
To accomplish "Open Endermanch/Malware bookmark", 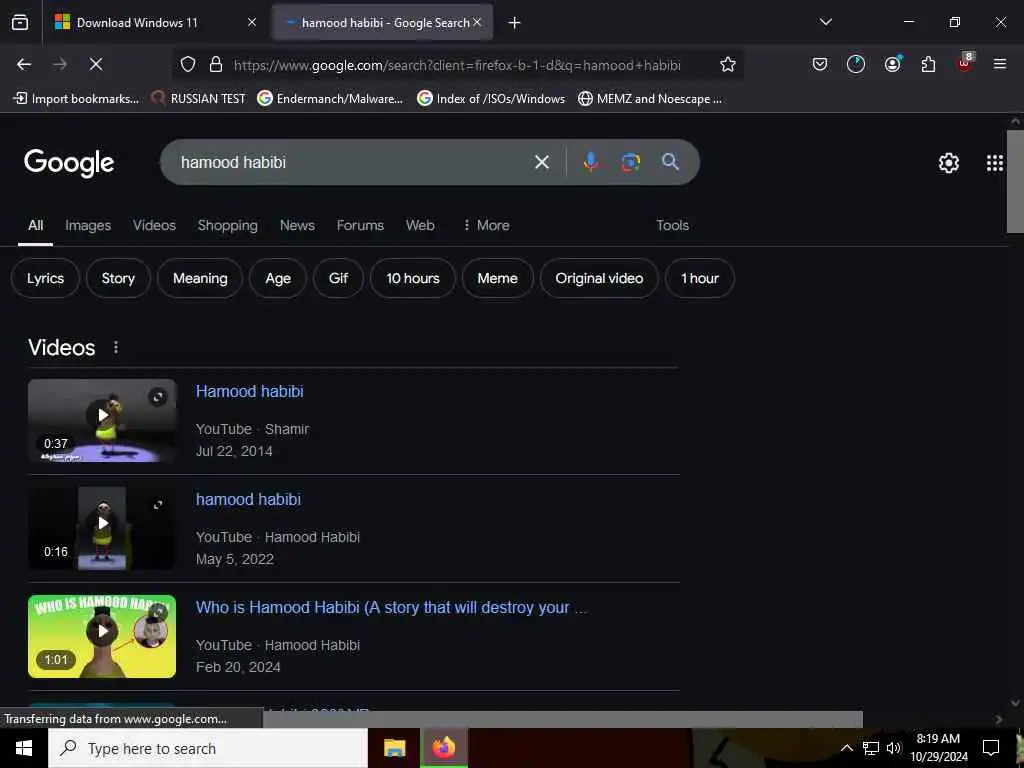I will [x=330, y=99].
